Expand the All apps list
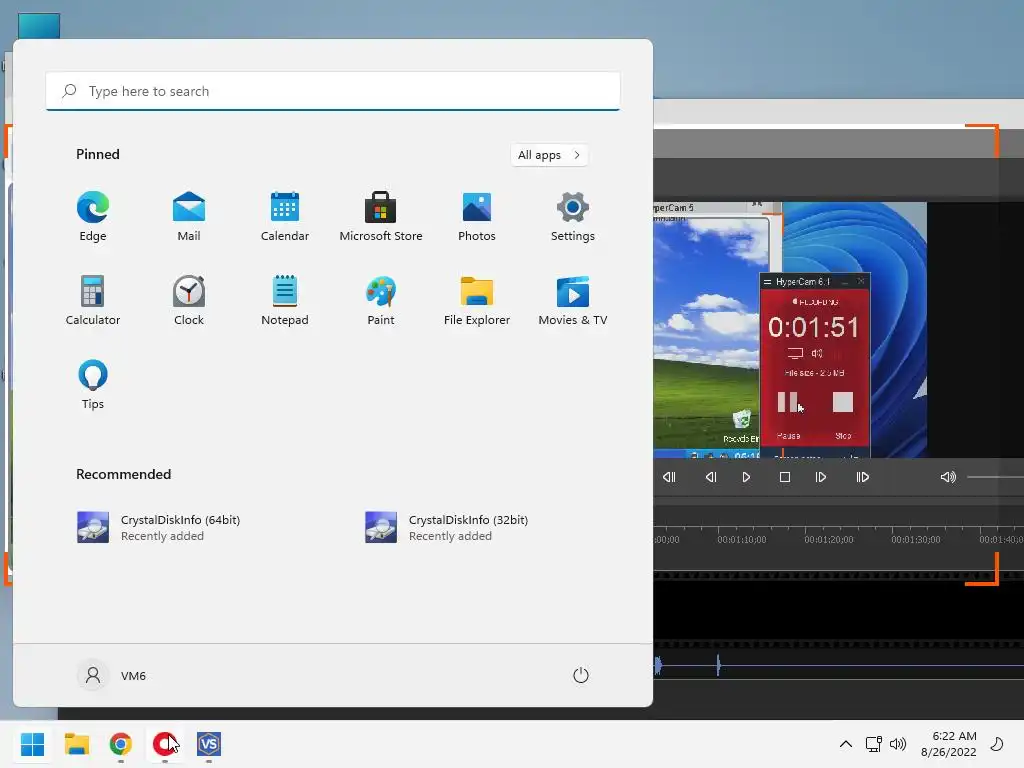 click(549, 155)
